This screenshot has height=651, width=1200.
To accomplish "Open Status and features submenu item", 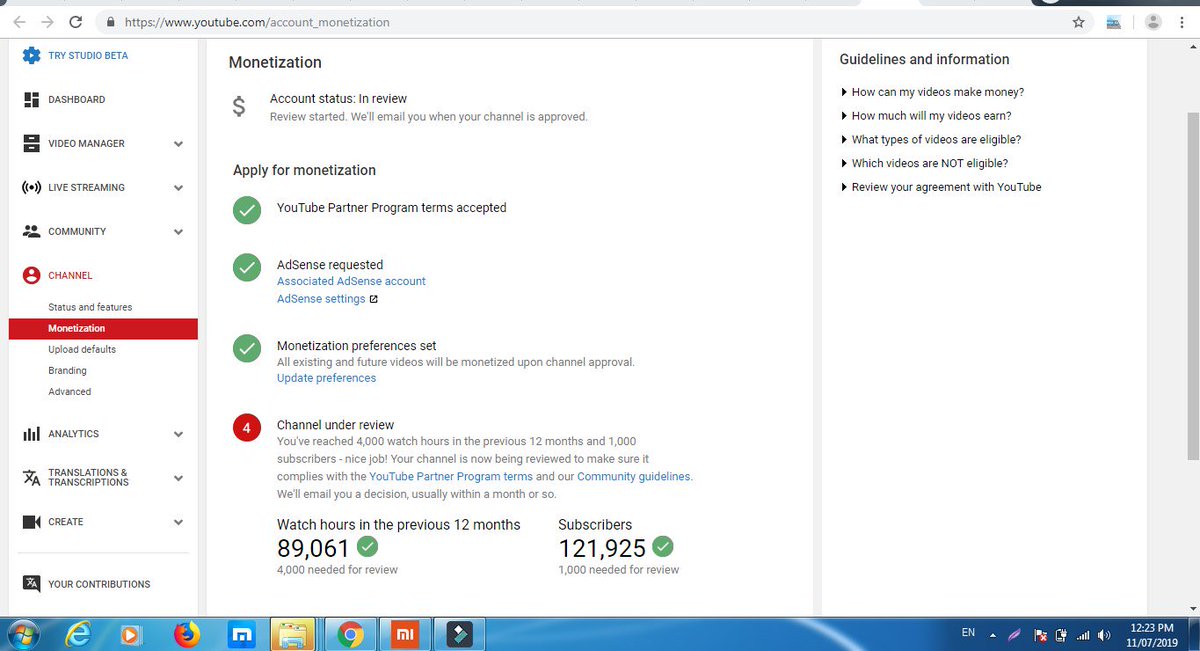I will coord(90,307).
